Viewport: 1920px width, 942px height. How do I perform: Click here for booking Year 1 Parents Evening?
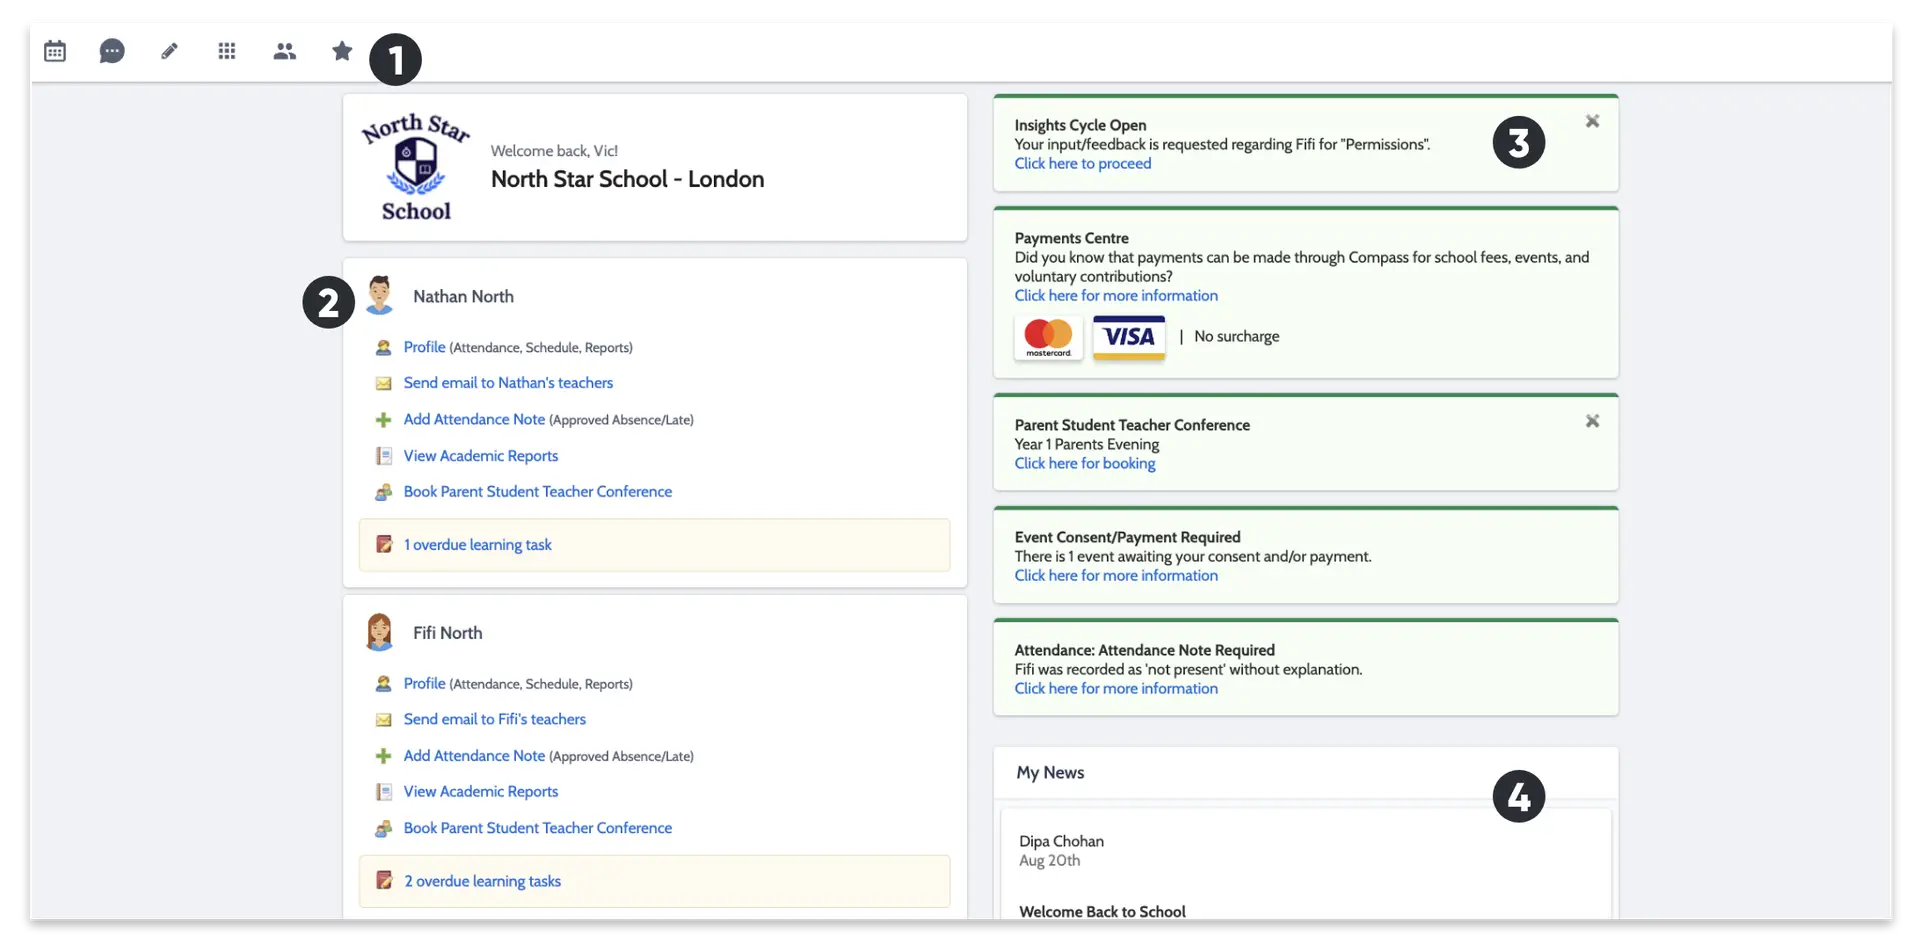click(1085, 464)
